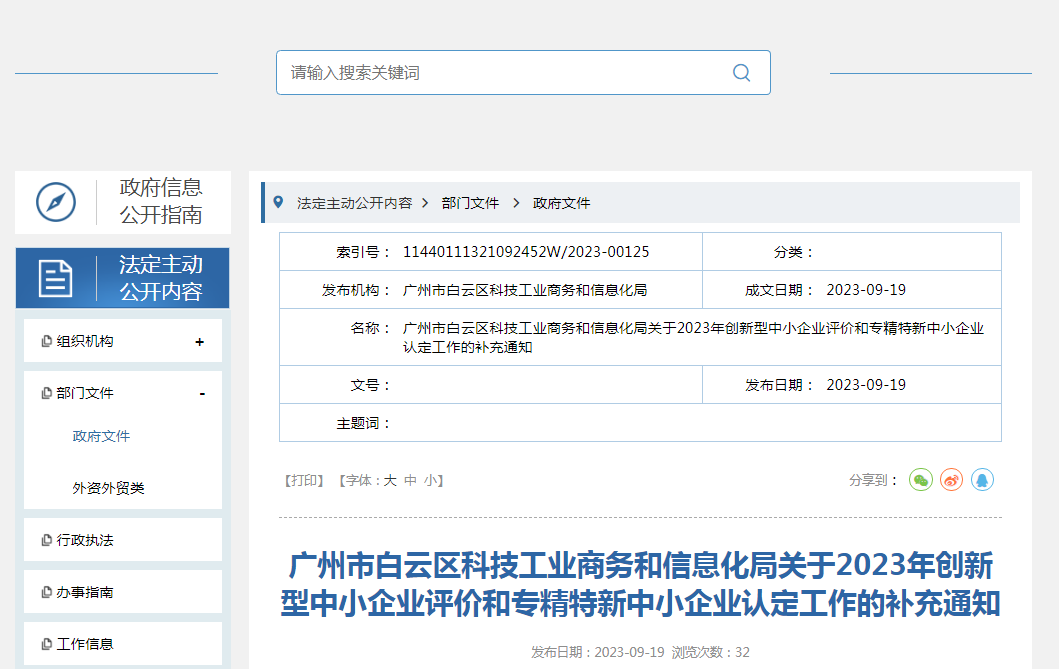Viewport: 1059px width, 669px height.
Task: Collapse 部门文件 with the minus sign
Action: point(202,394)
